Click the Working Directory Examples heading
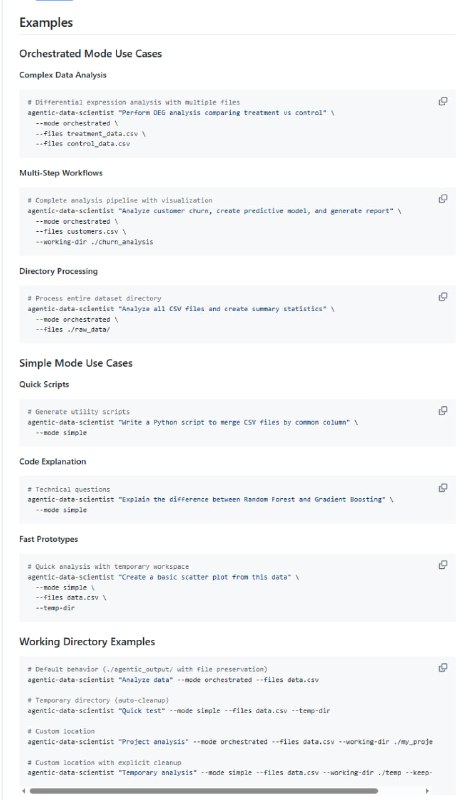This screenshot has width=471, height=800. coord(87,642)
